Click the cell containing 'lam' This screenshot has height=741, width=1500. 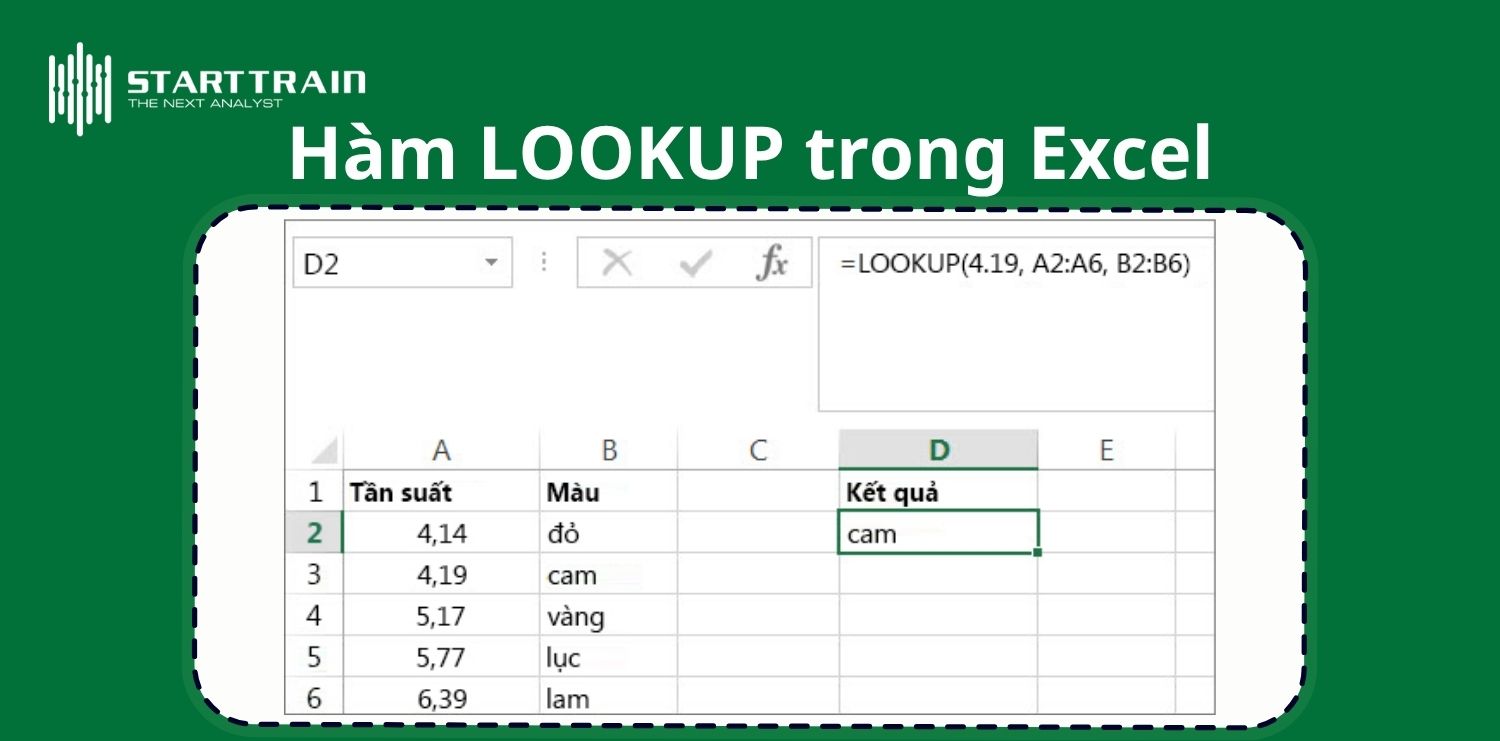tap(568, 699)
